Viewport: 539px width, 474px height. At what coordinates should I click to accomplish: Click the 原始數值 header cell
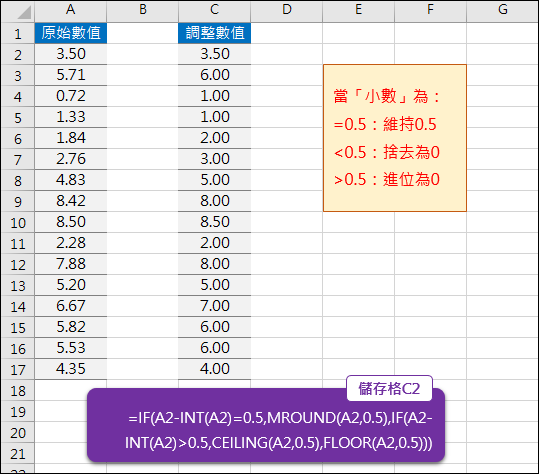click(x=70, y=33)
